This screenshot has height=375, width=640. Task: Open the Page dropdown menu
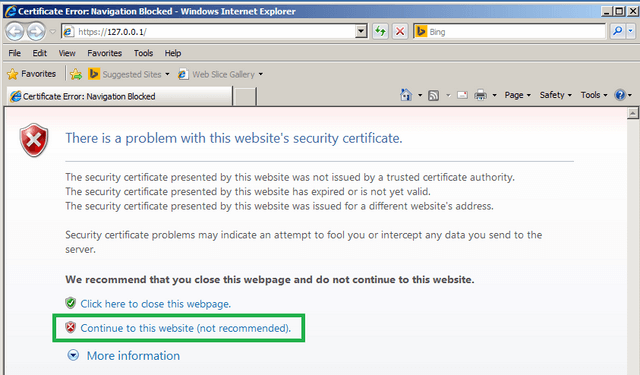518,95
